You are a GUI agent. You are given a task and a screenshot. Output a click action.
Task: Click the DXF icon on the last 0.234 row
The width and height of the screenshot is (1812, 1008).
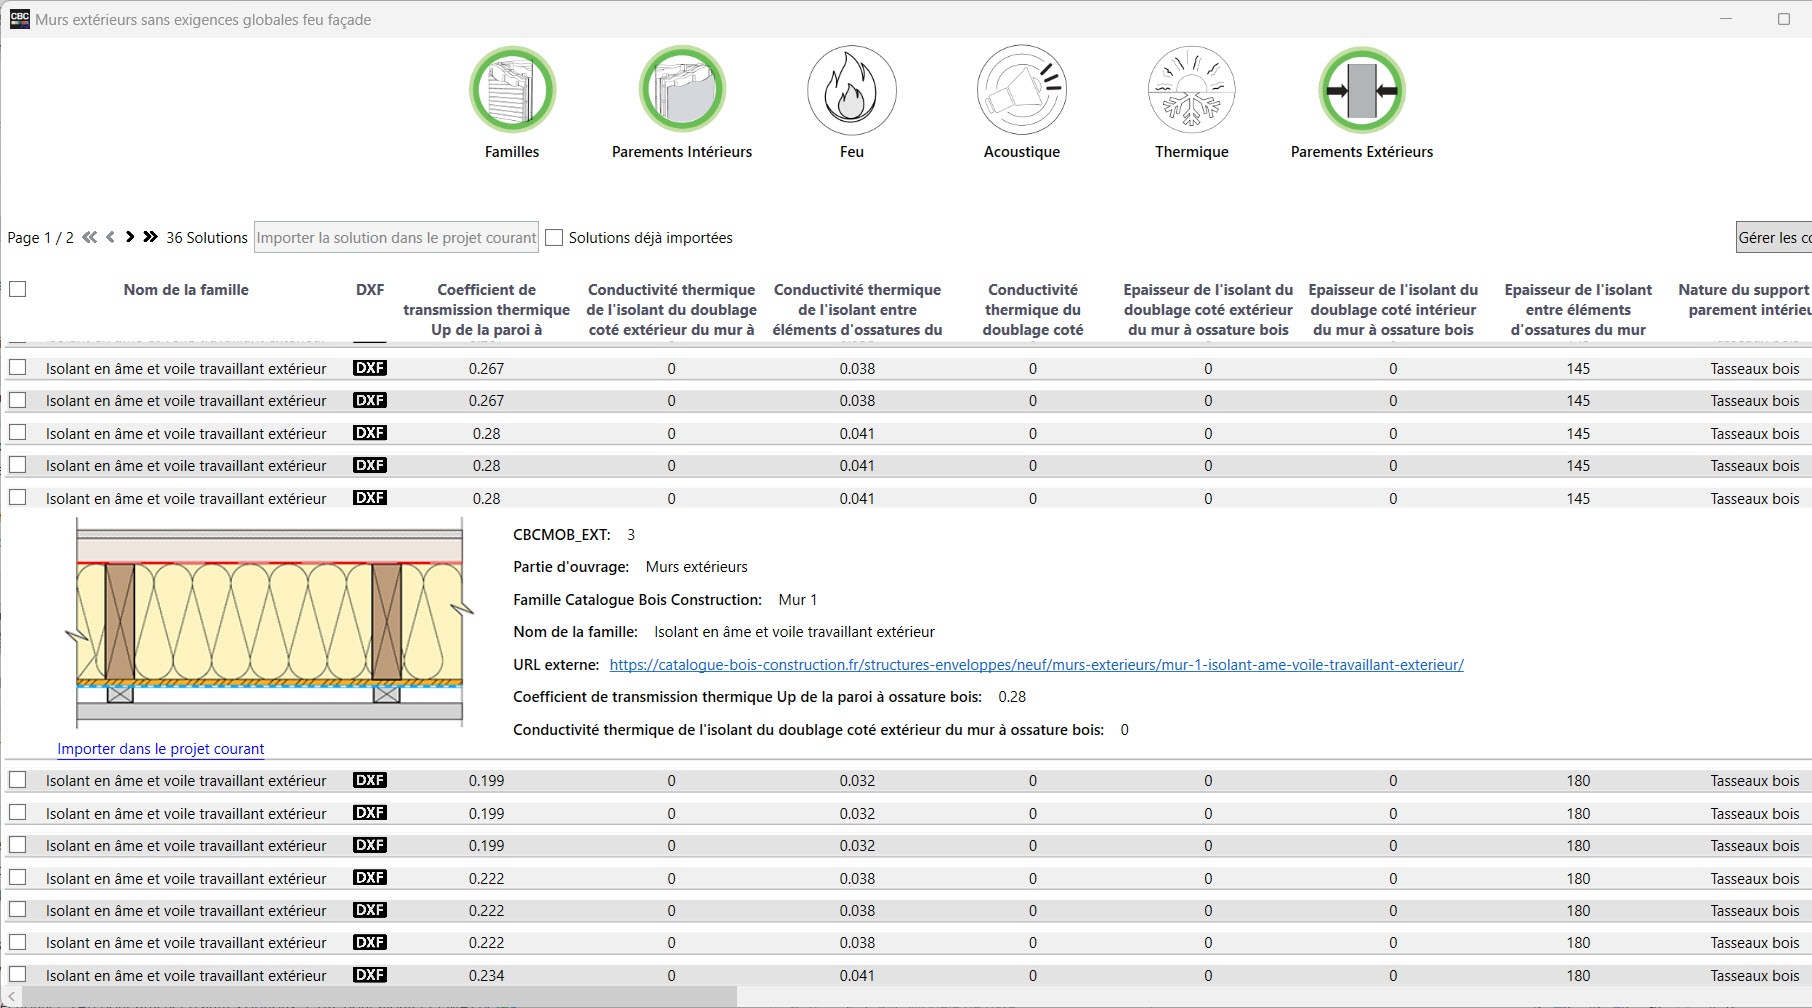tap(369, 975)
